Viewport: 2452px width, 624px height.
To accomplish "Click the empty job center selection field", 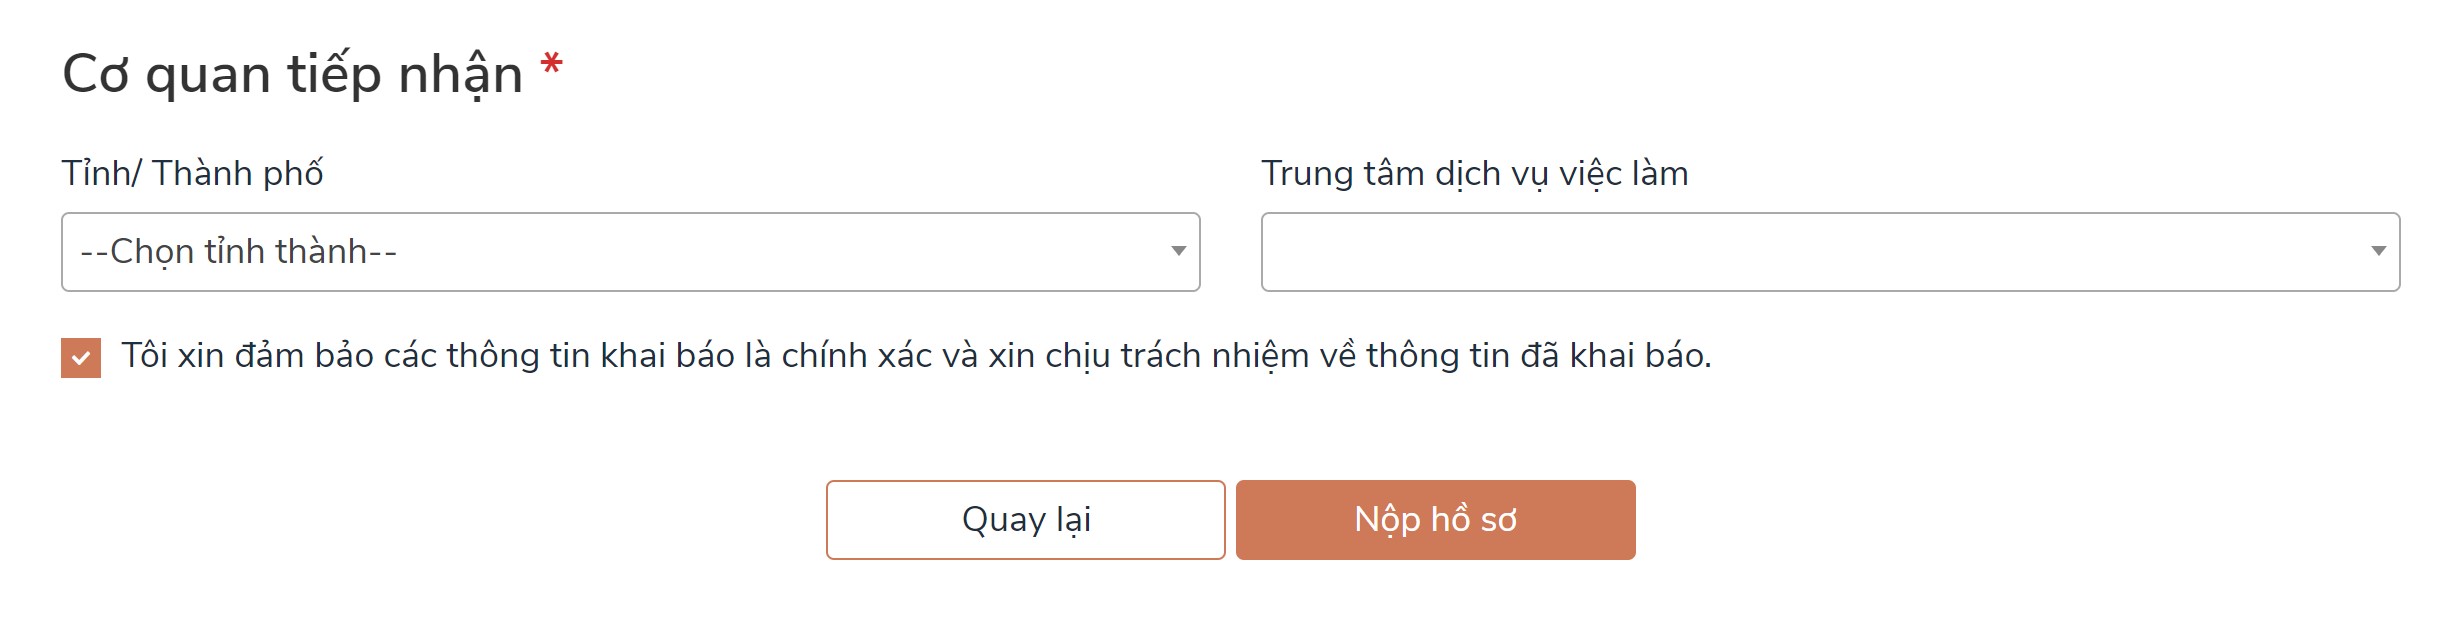I will pos(1800,252).
